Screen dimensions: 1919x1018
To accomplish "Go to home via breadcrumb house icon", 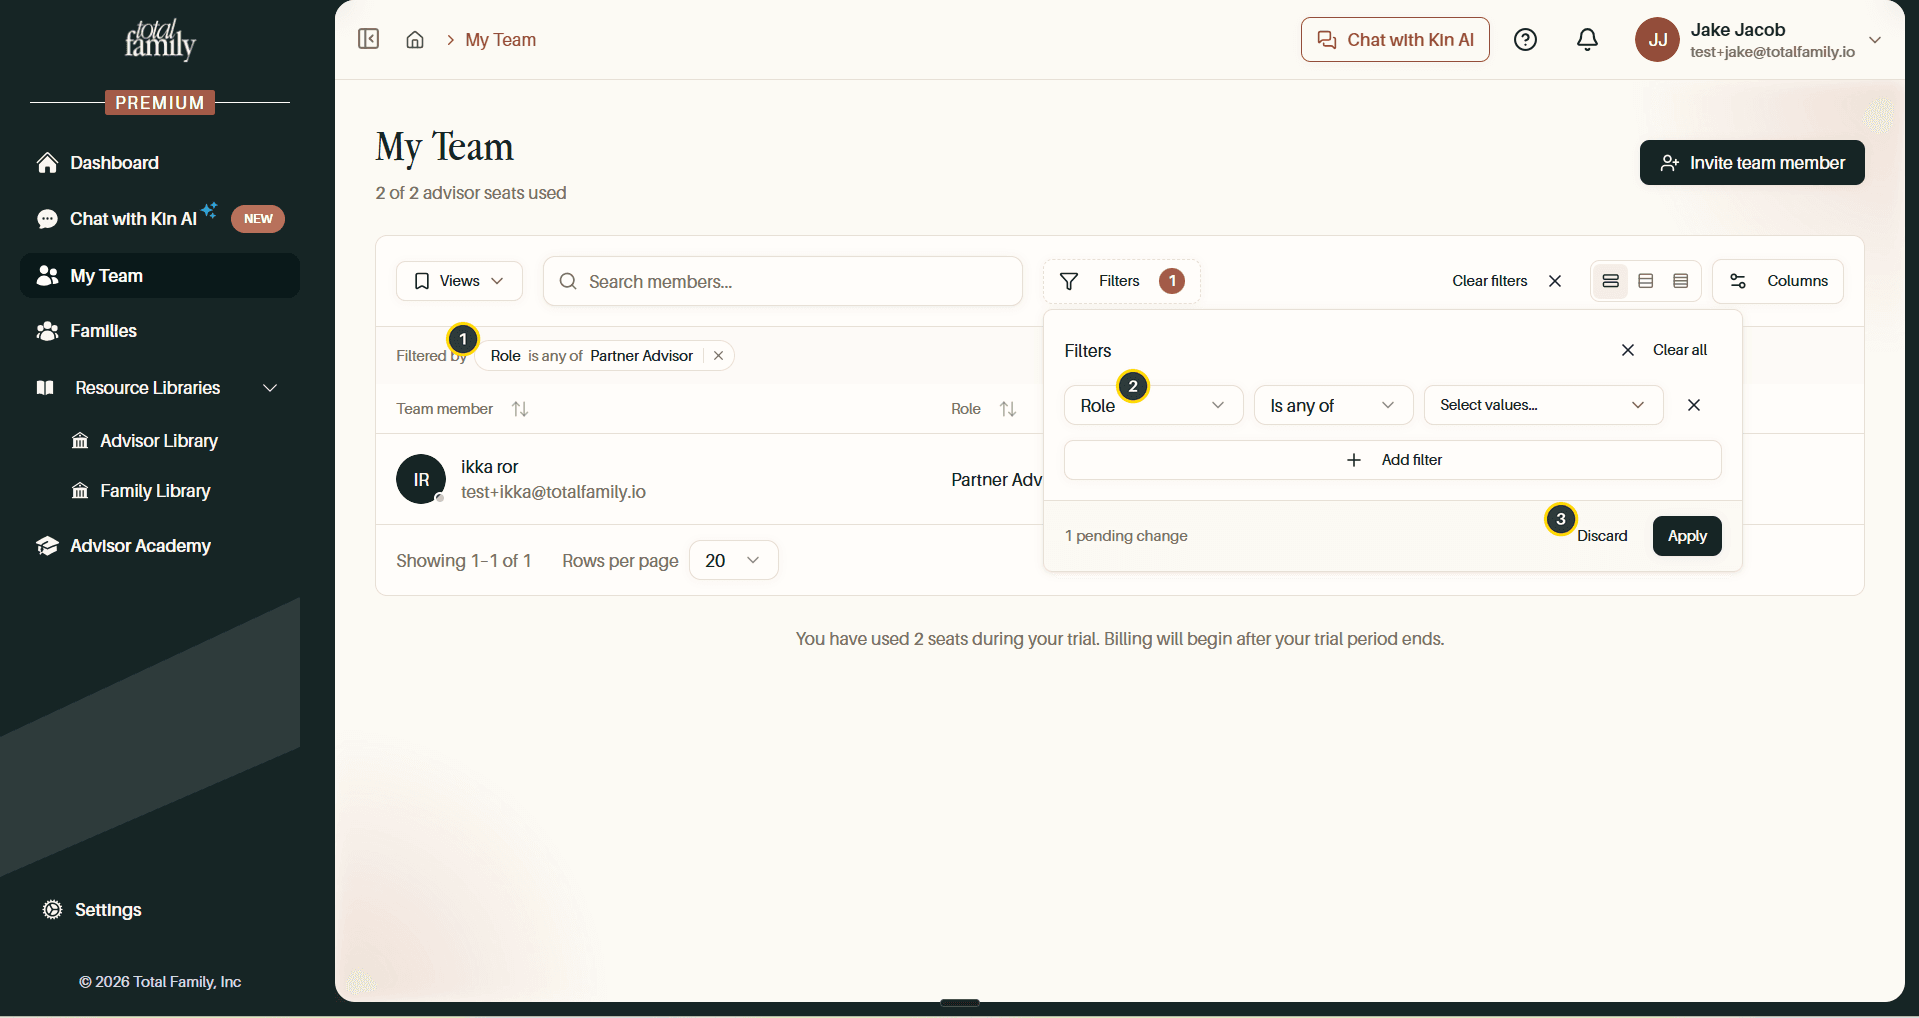I will (x=415, y=40).
